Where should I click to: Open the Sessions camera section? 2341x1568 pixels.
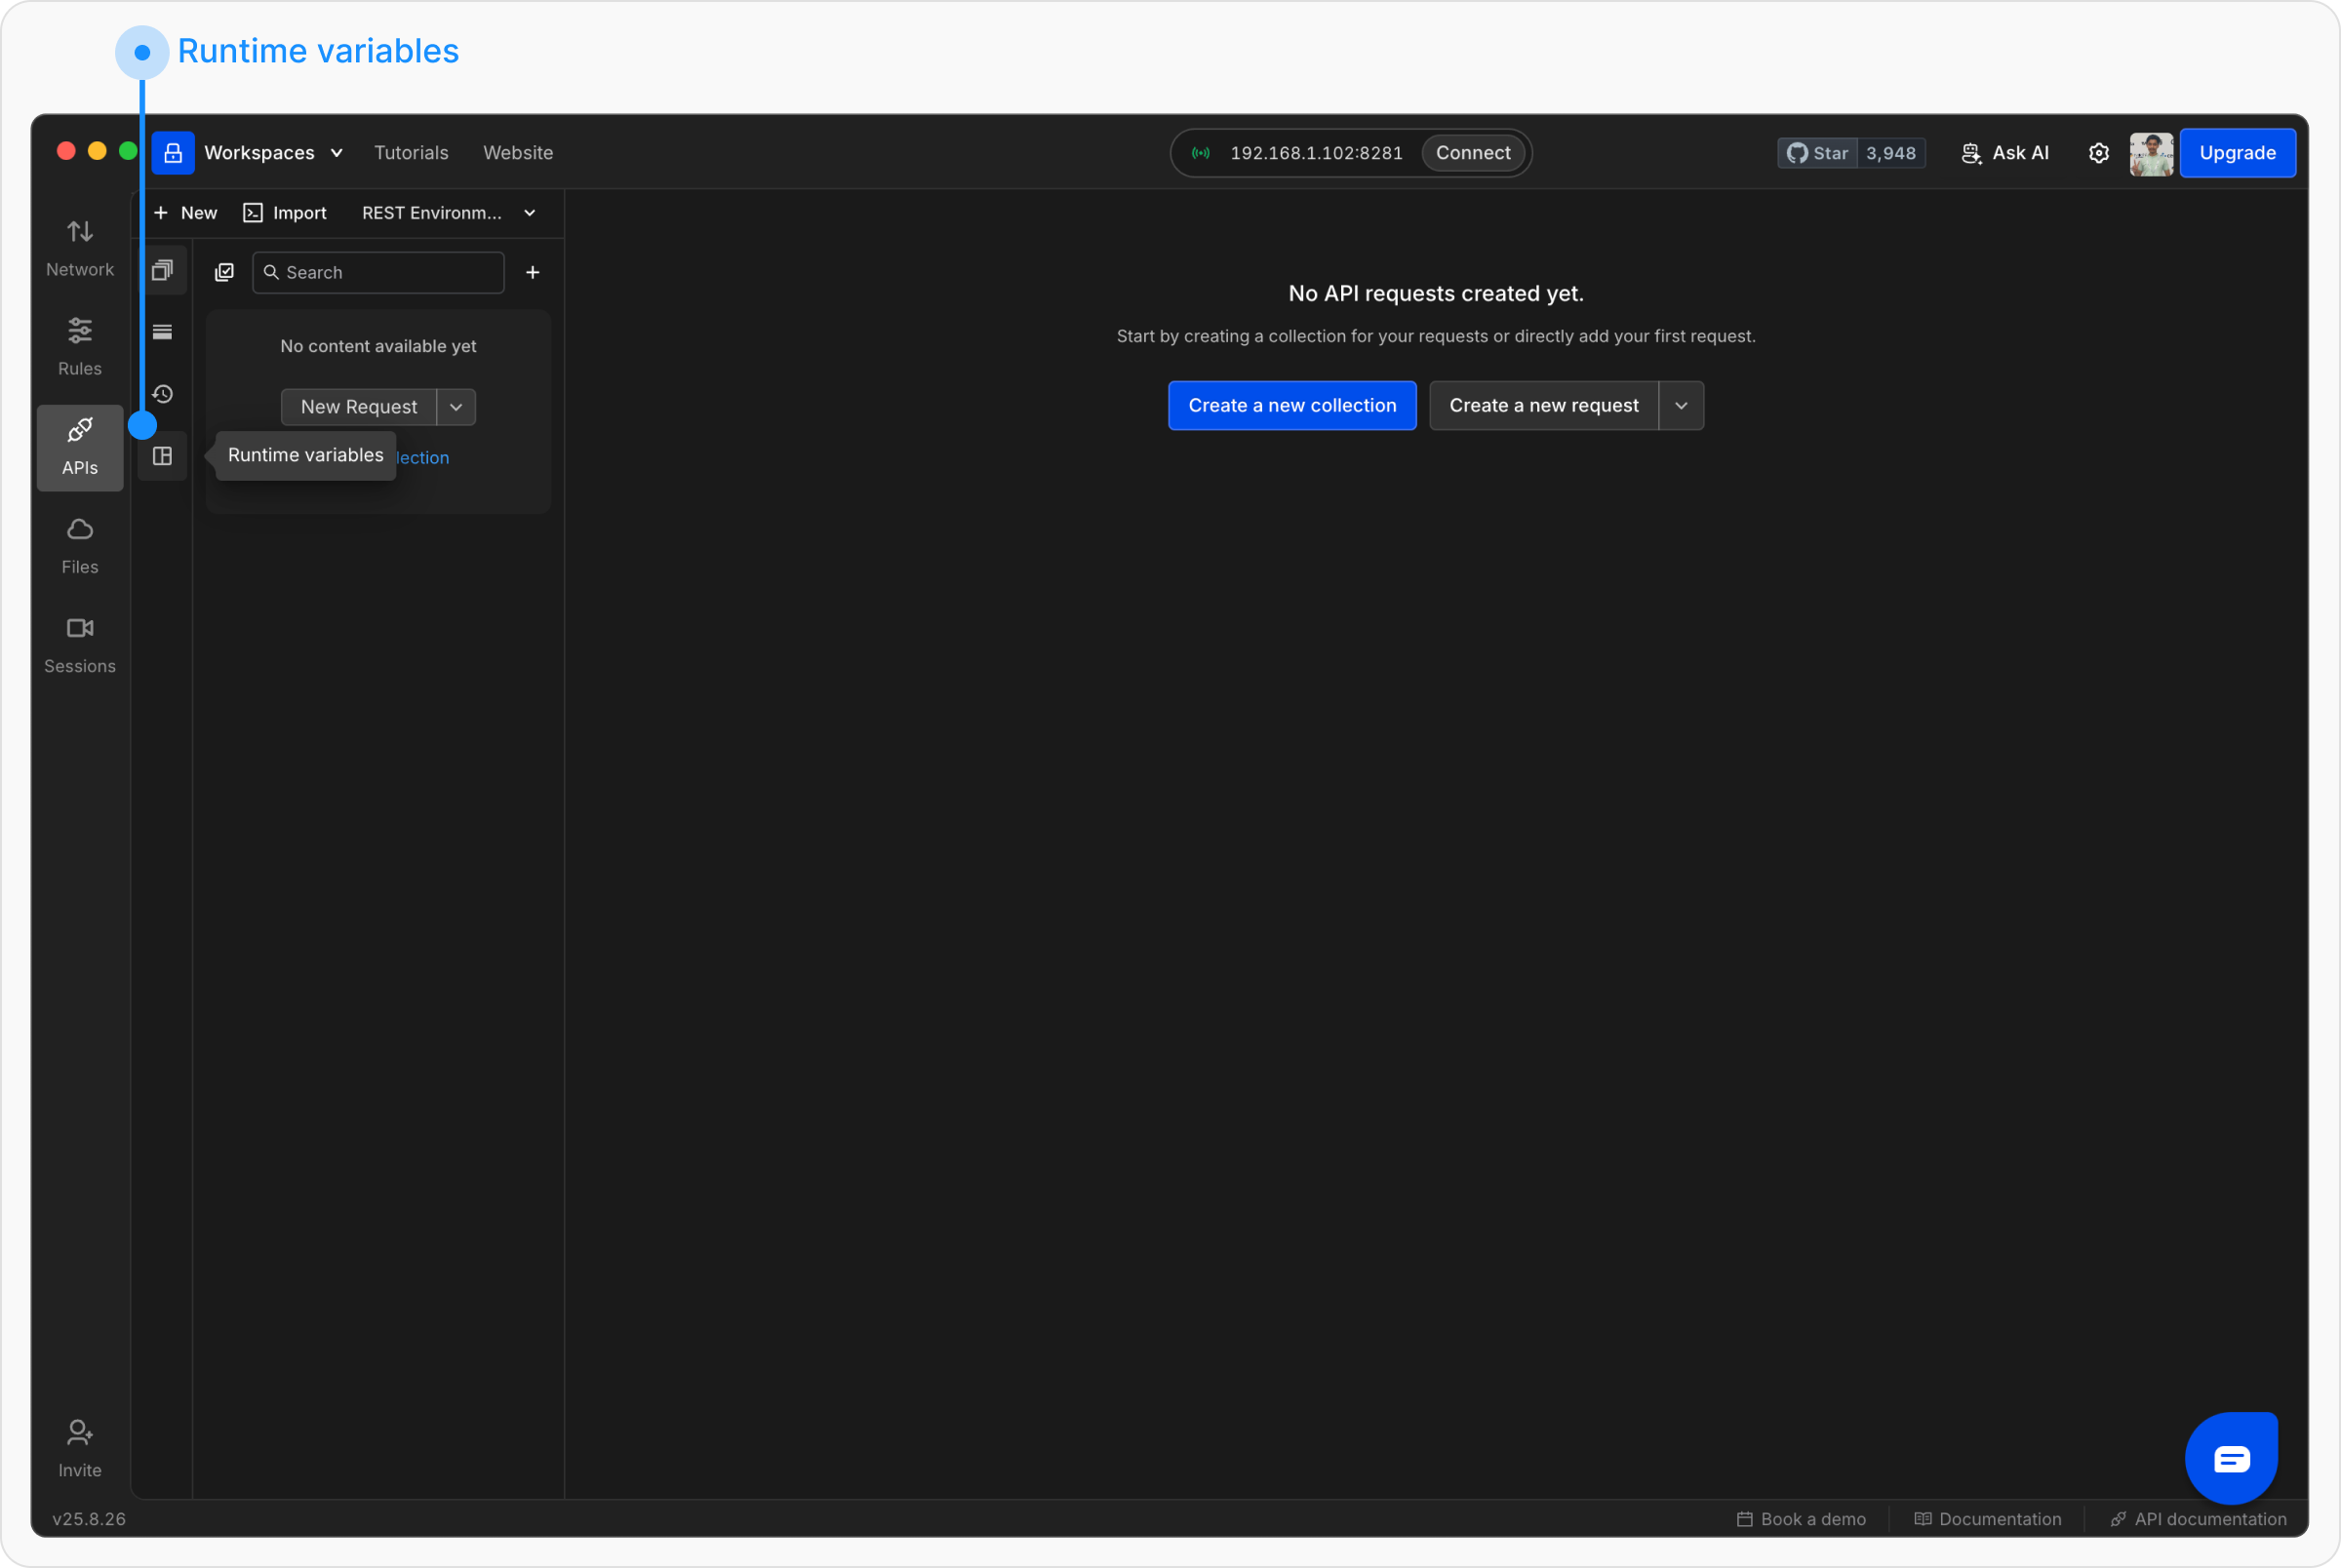click(80, 644)
